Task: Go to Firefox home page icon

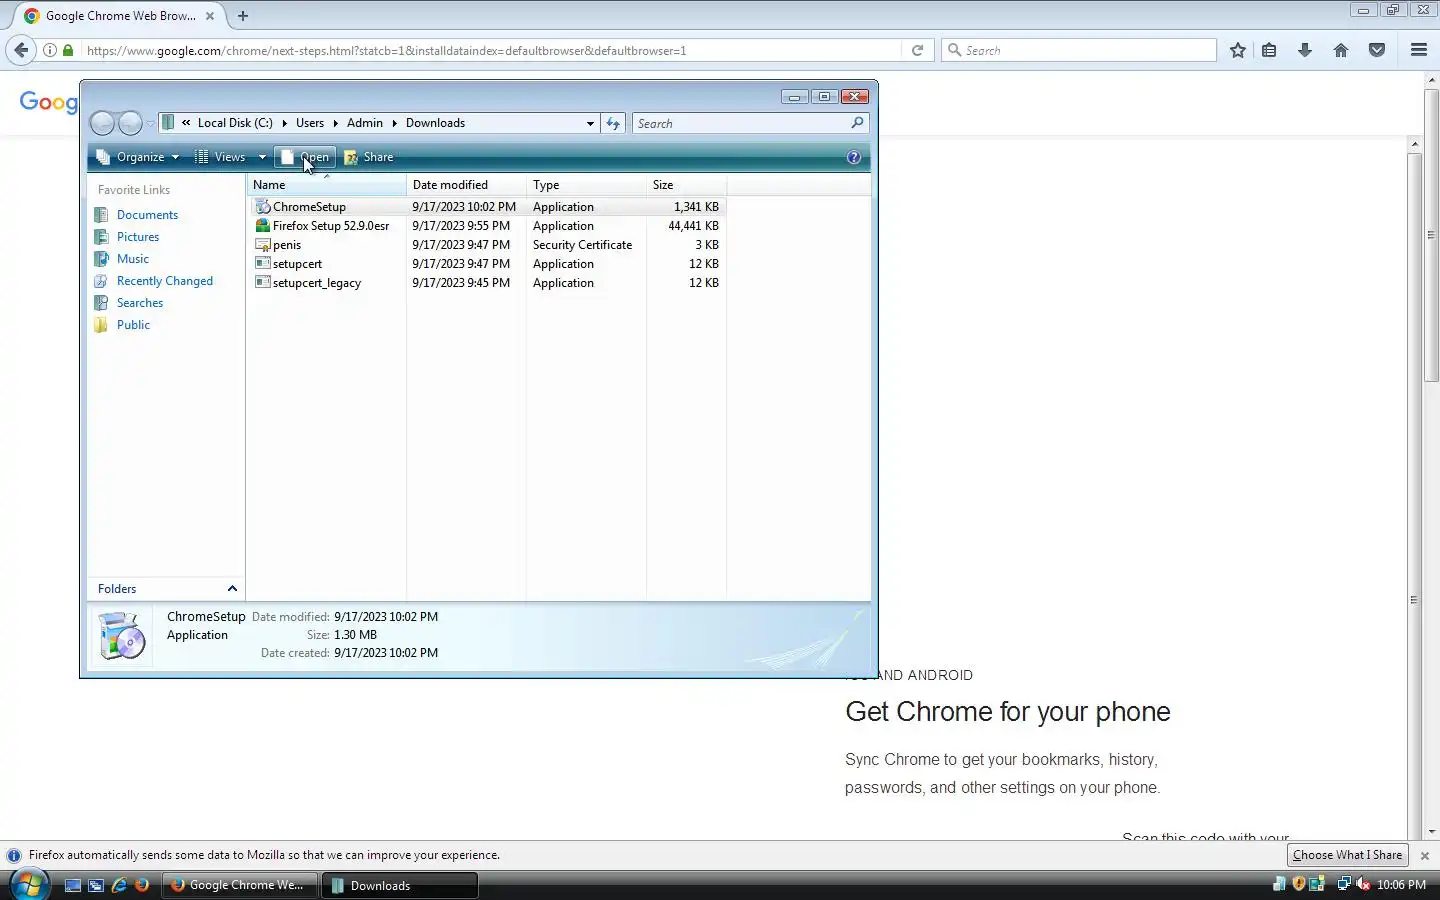Action: pos(1341,50)
